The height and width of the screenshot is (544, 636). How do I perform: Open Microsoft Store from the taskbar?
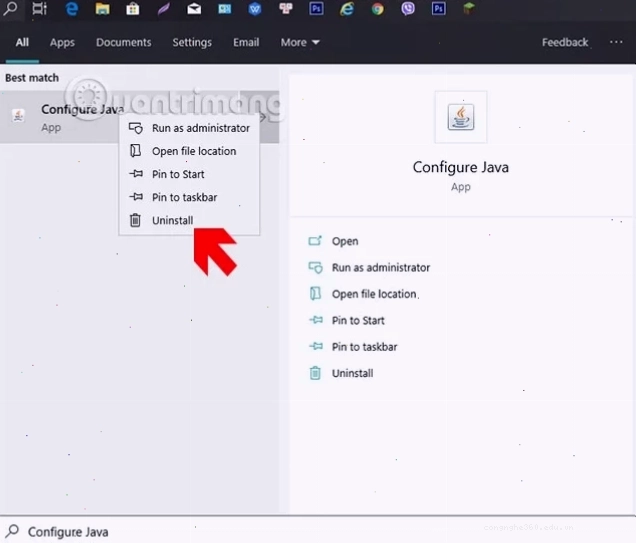pyautogui.click(x=133, y=9)
